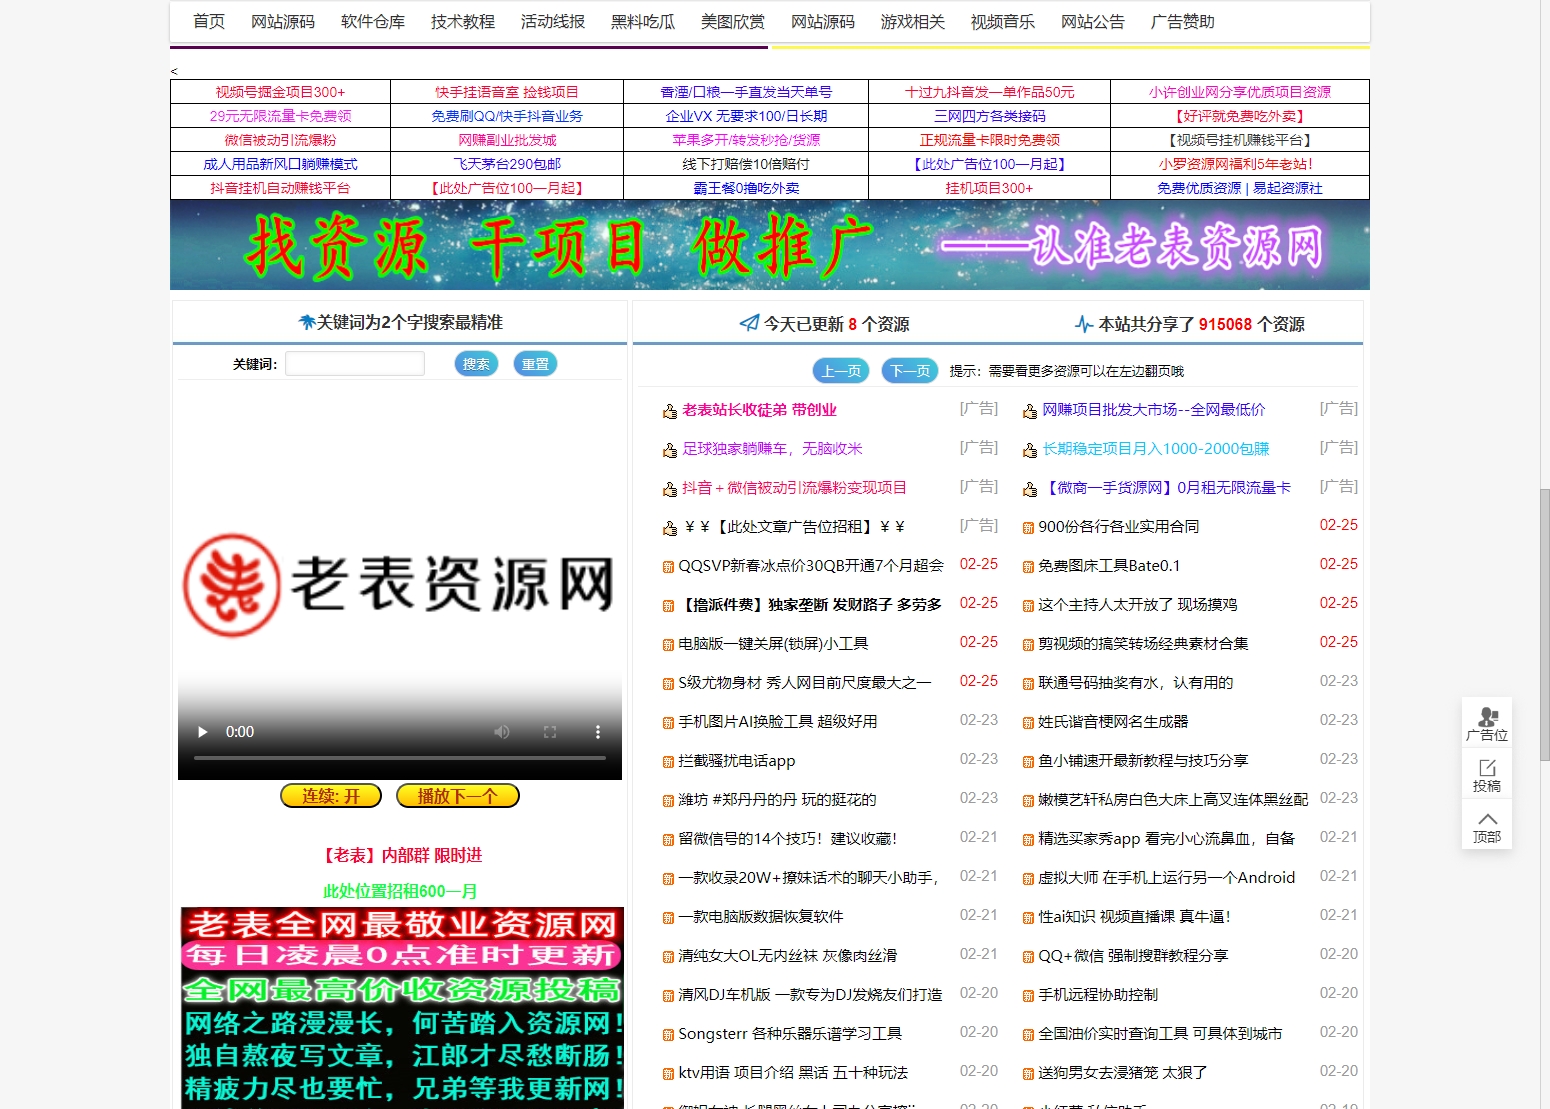Open article 剪视频的搞笑转场经典素材合集
Screen dimensions: 1550x1109
click(1143, 644)
